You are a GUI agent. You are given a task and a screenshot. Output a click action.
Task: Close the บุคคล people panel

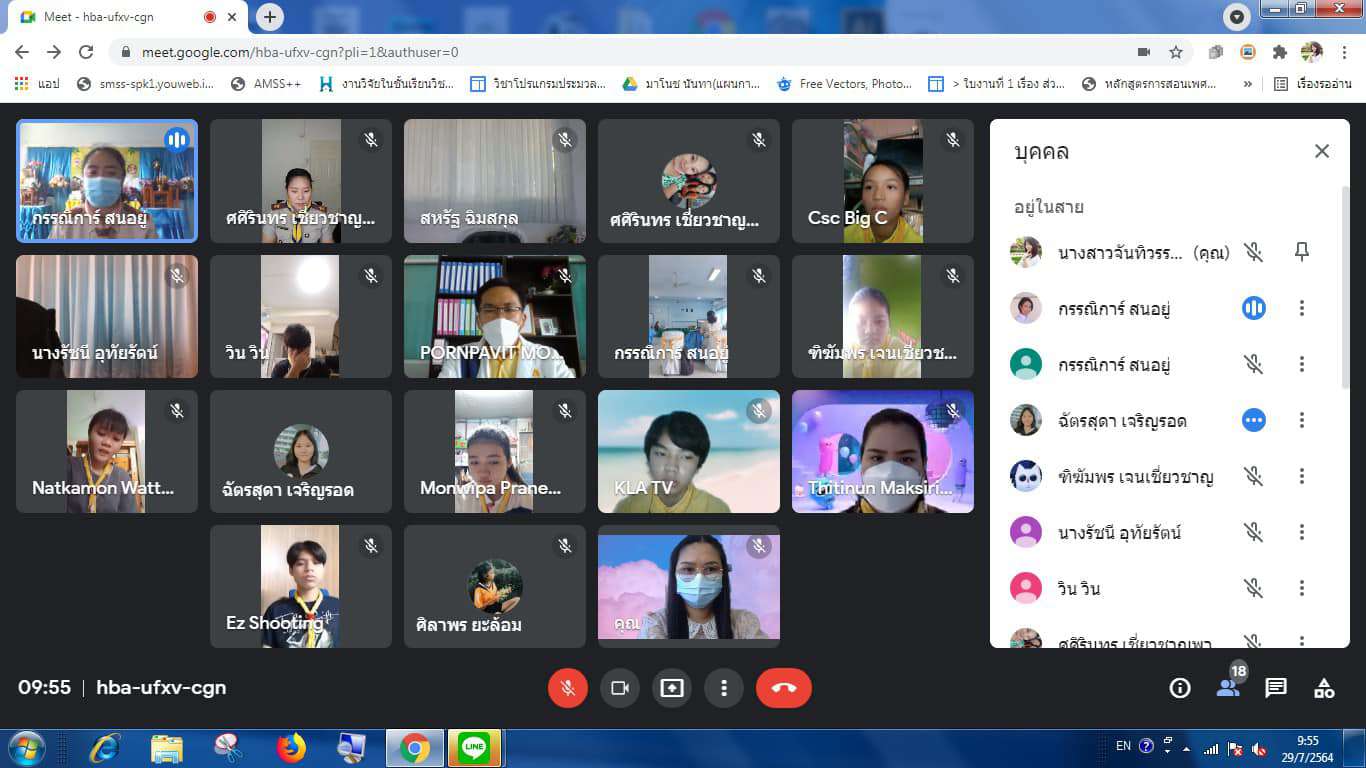click(1322, 151)
